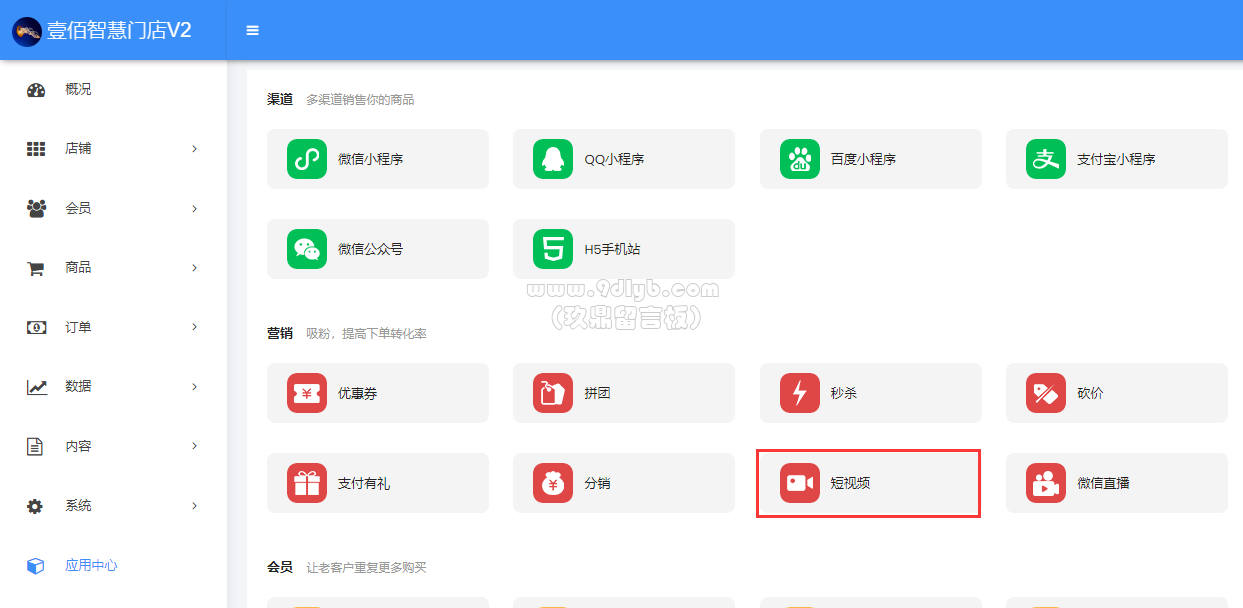Click the QQ小程序 penguin icon
Image resolution: width=1243 pixels, height=608 pixels.
pos(553,159)
